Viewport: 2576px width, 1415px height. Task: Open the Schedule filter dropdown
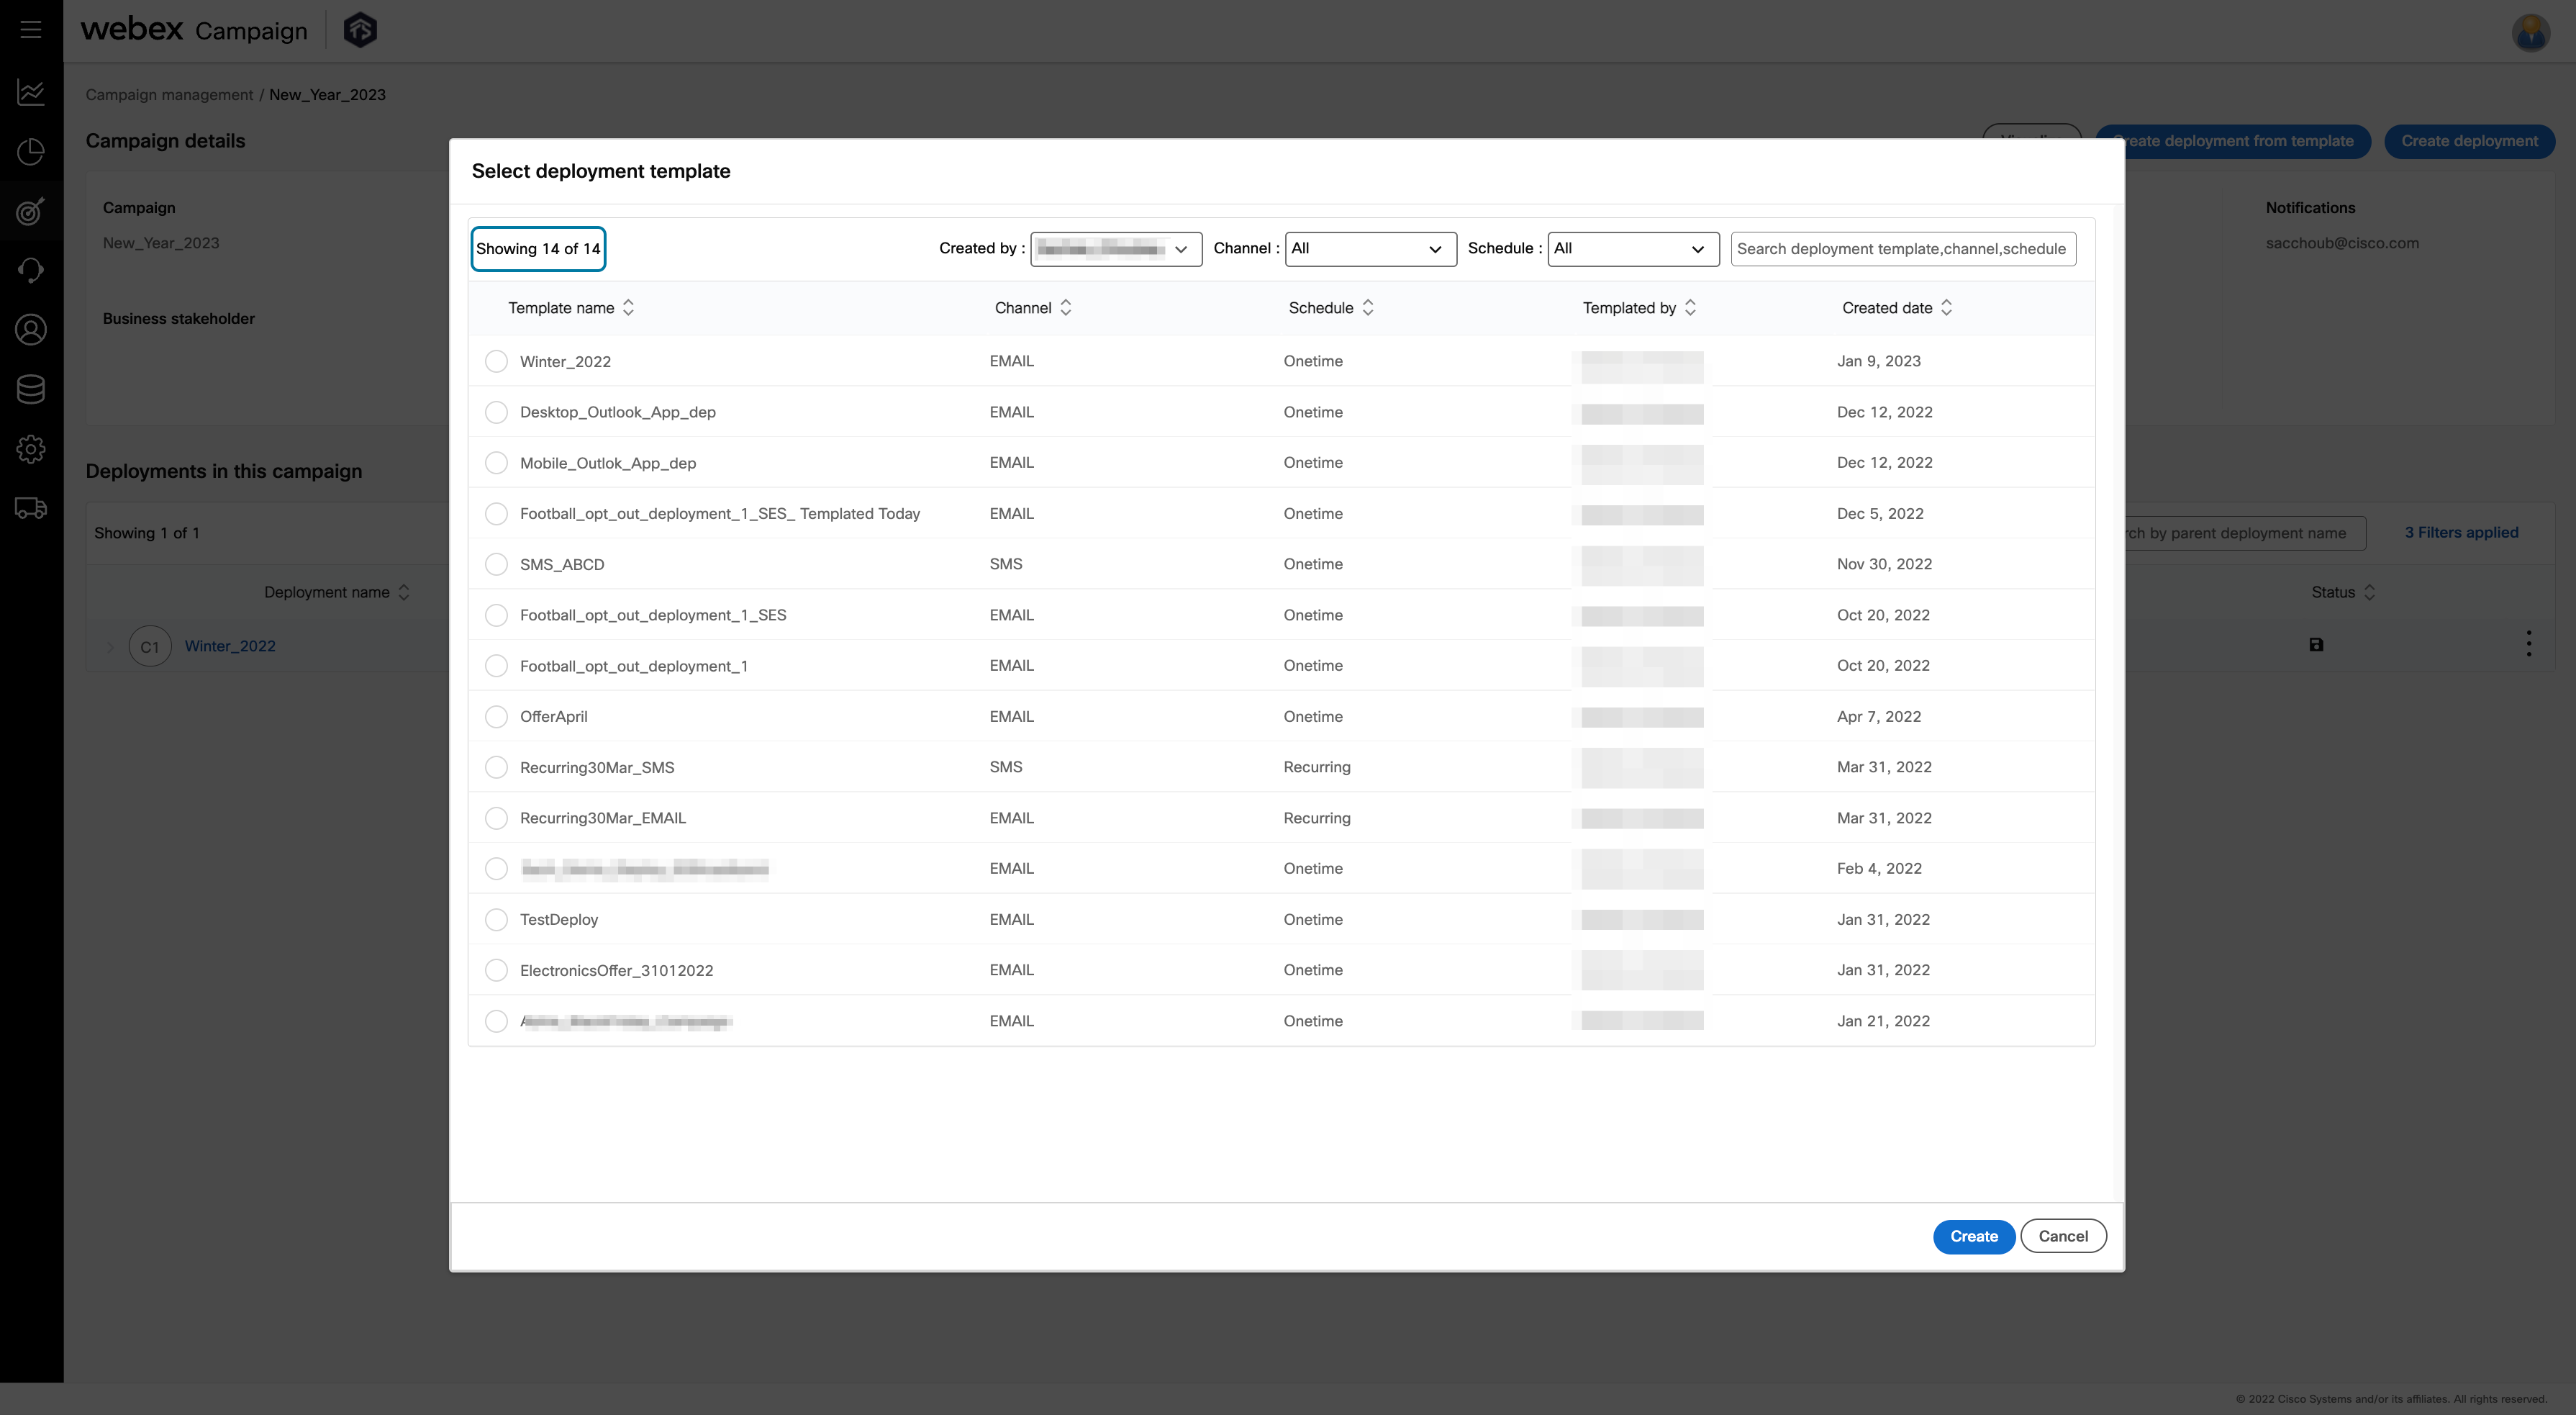pos(1633,249)
